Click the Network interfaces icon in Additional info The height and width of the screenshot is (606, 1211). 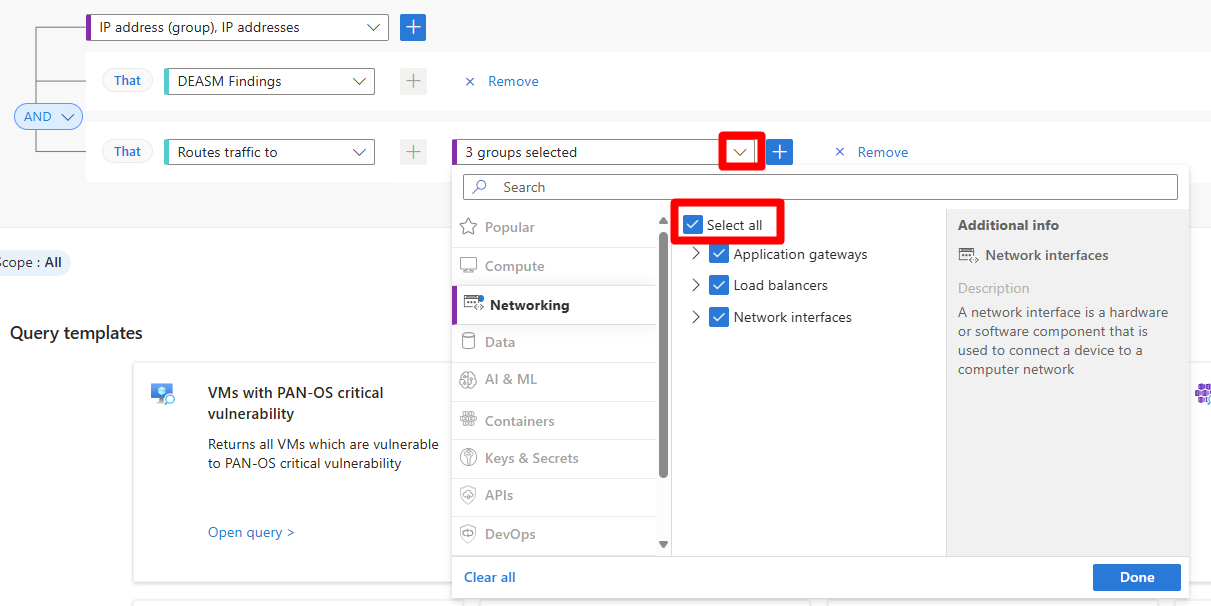968,255
